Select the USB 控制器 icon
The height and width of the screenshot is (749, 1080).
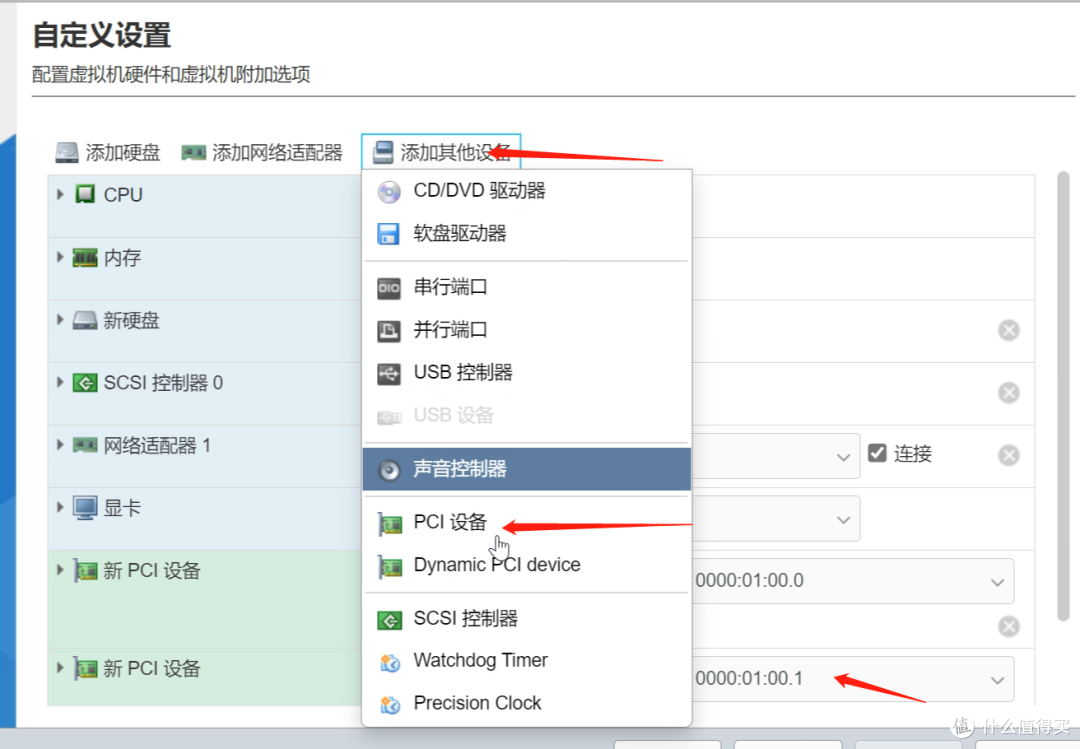pyautogui.click(x=390, y=372)
